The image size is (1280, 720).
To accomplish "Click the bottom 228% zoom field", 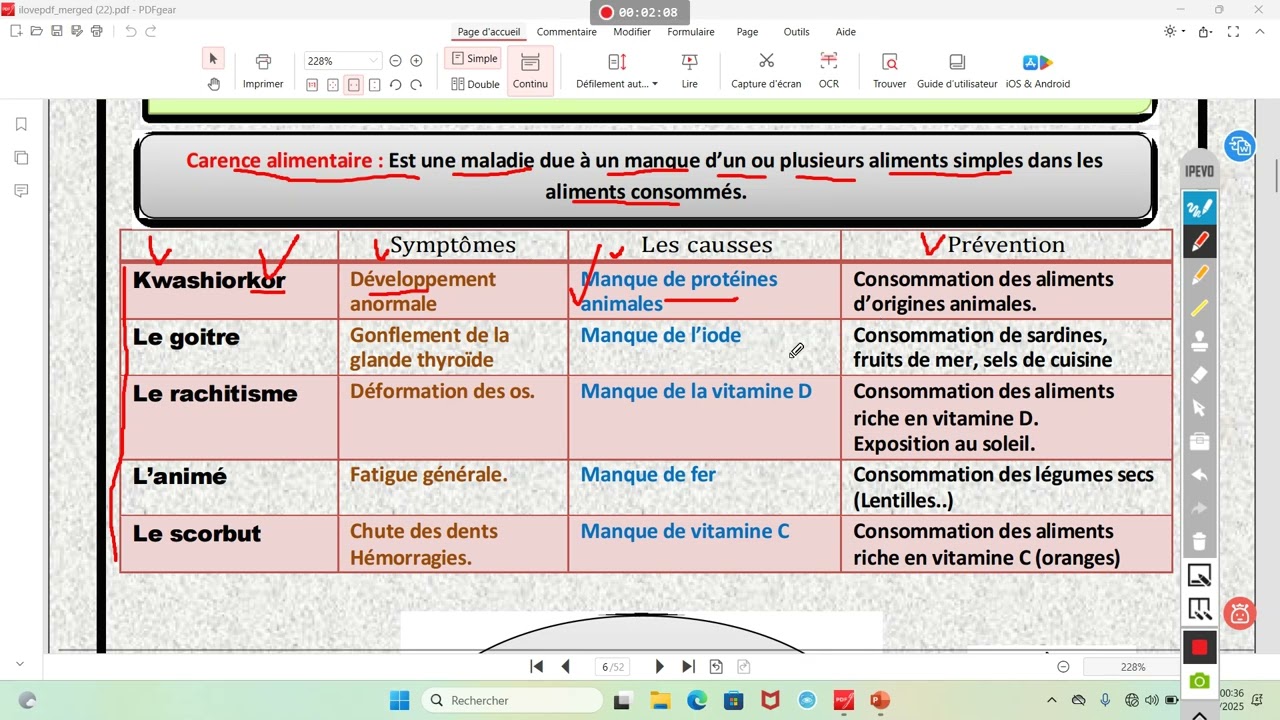I will pos(1133,667).
